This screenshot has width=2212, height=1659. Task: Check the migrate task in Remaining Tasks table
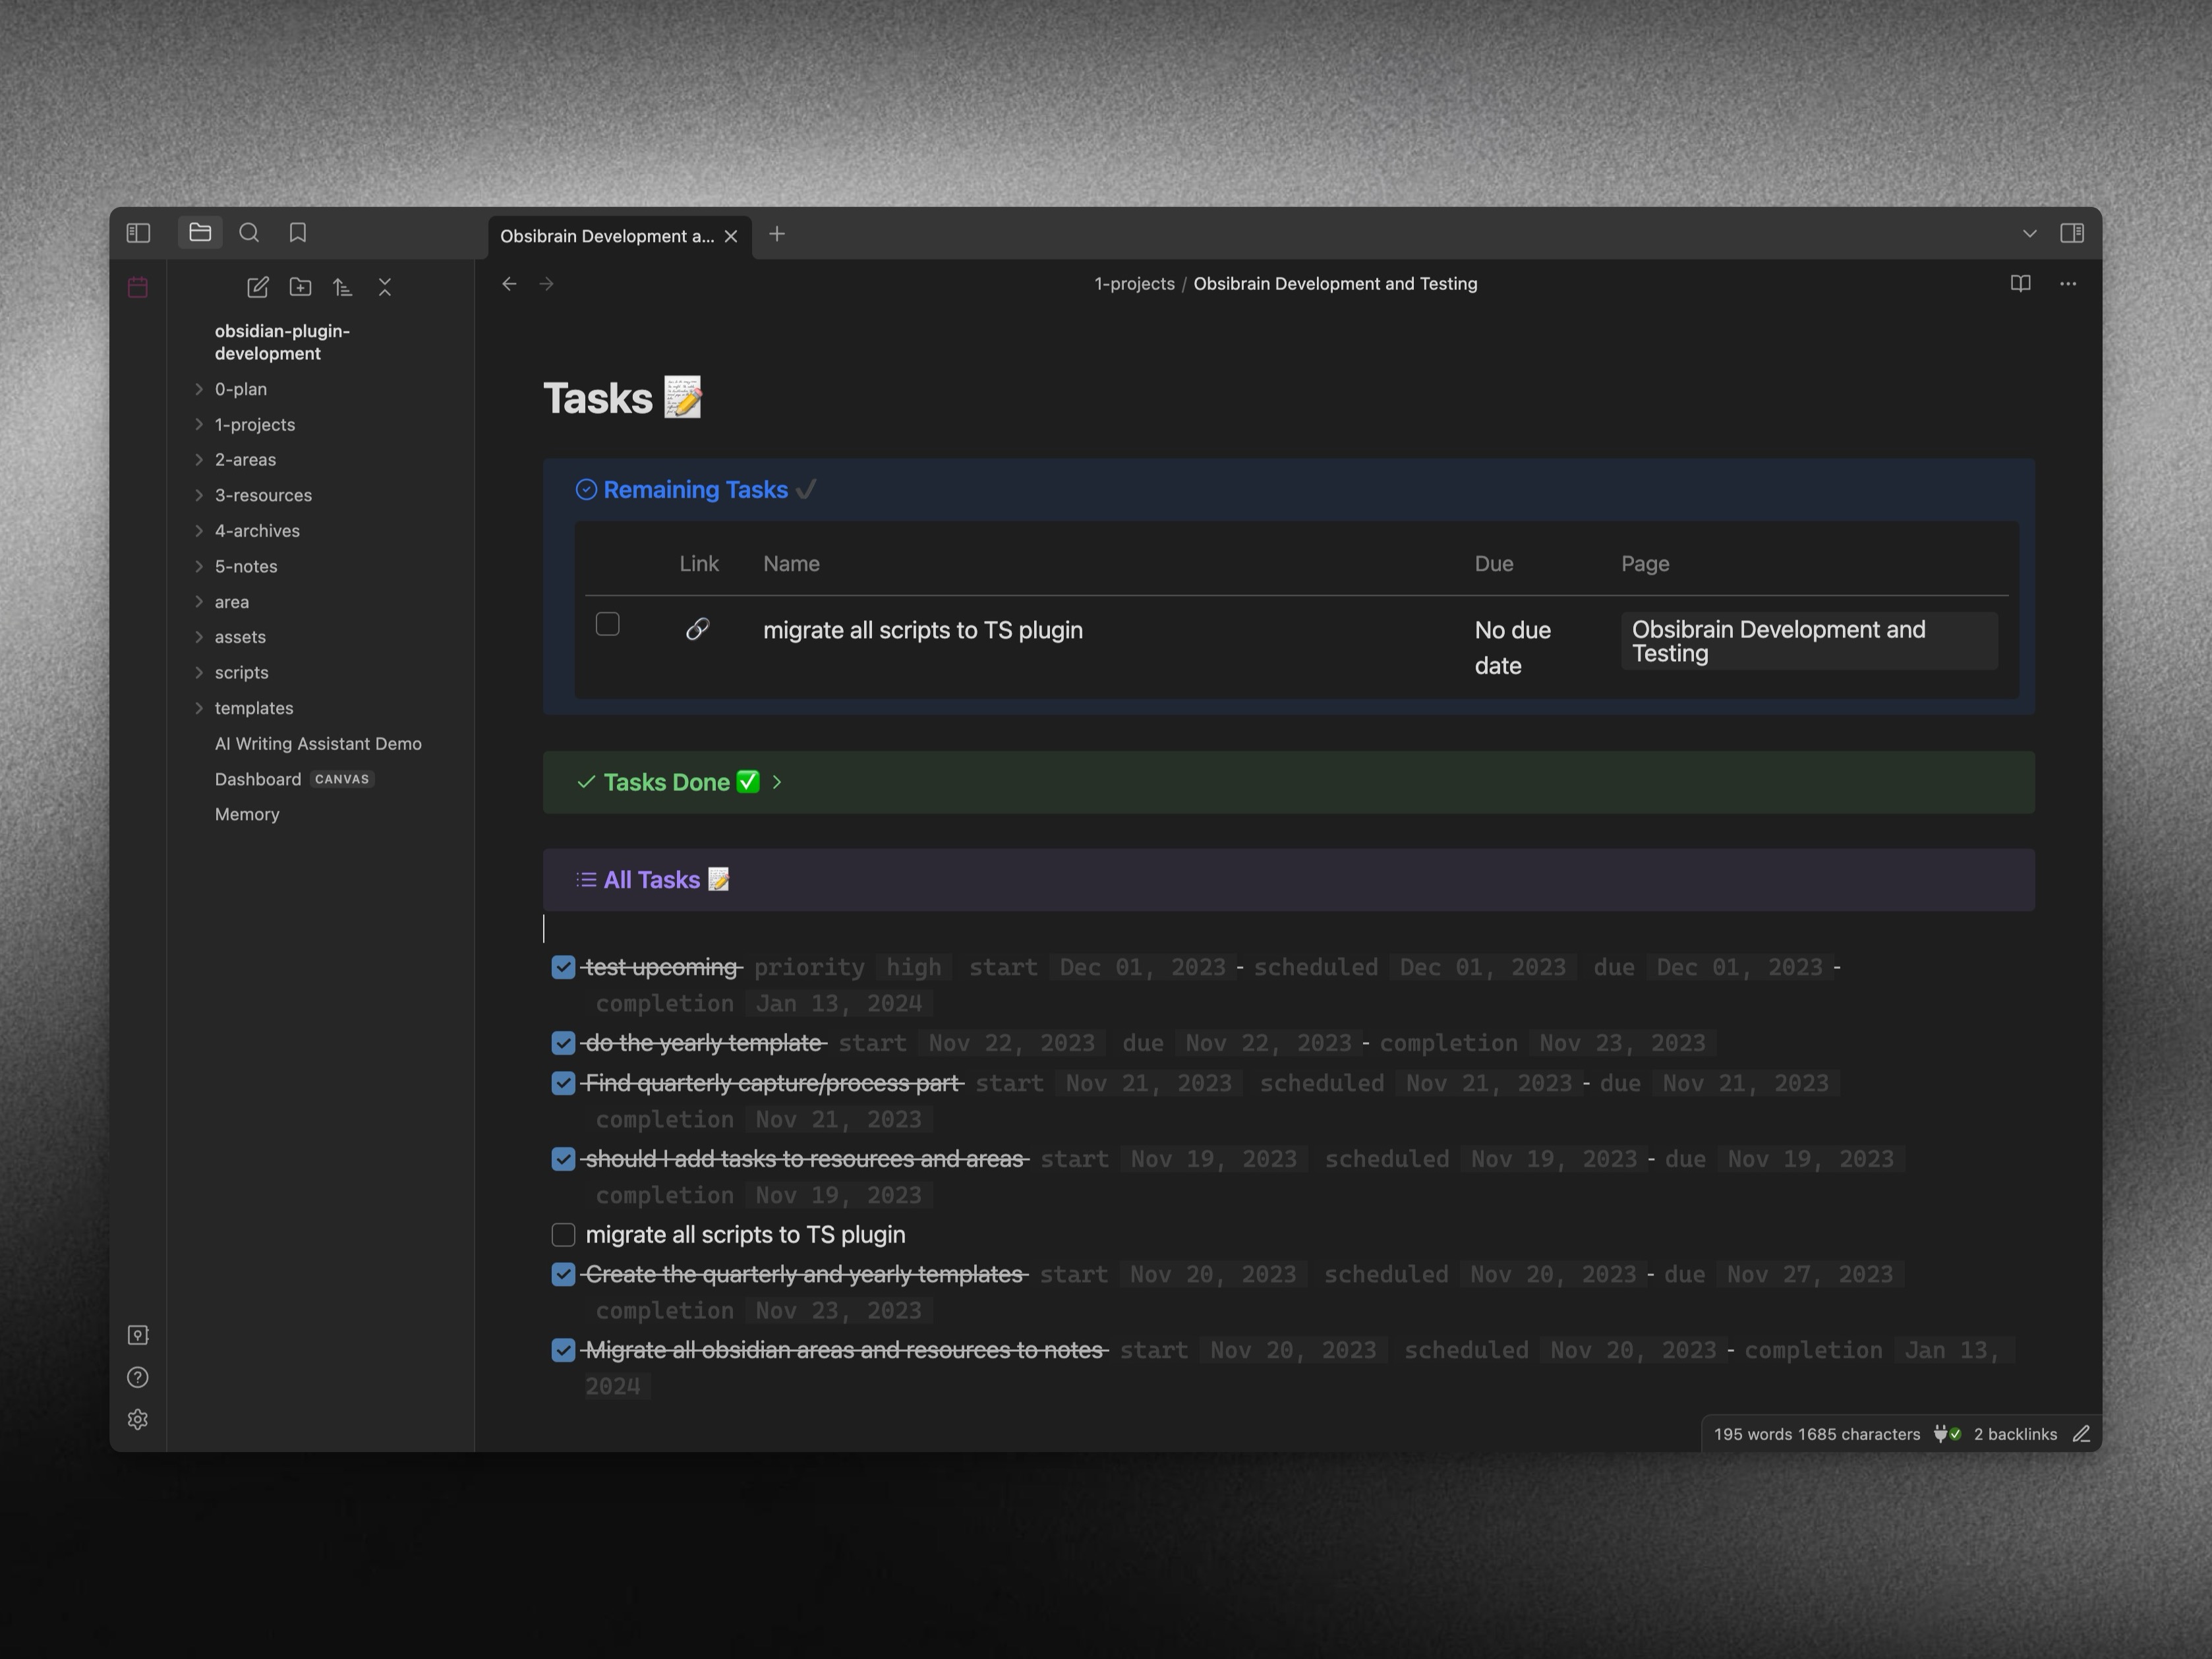point(607,624)
